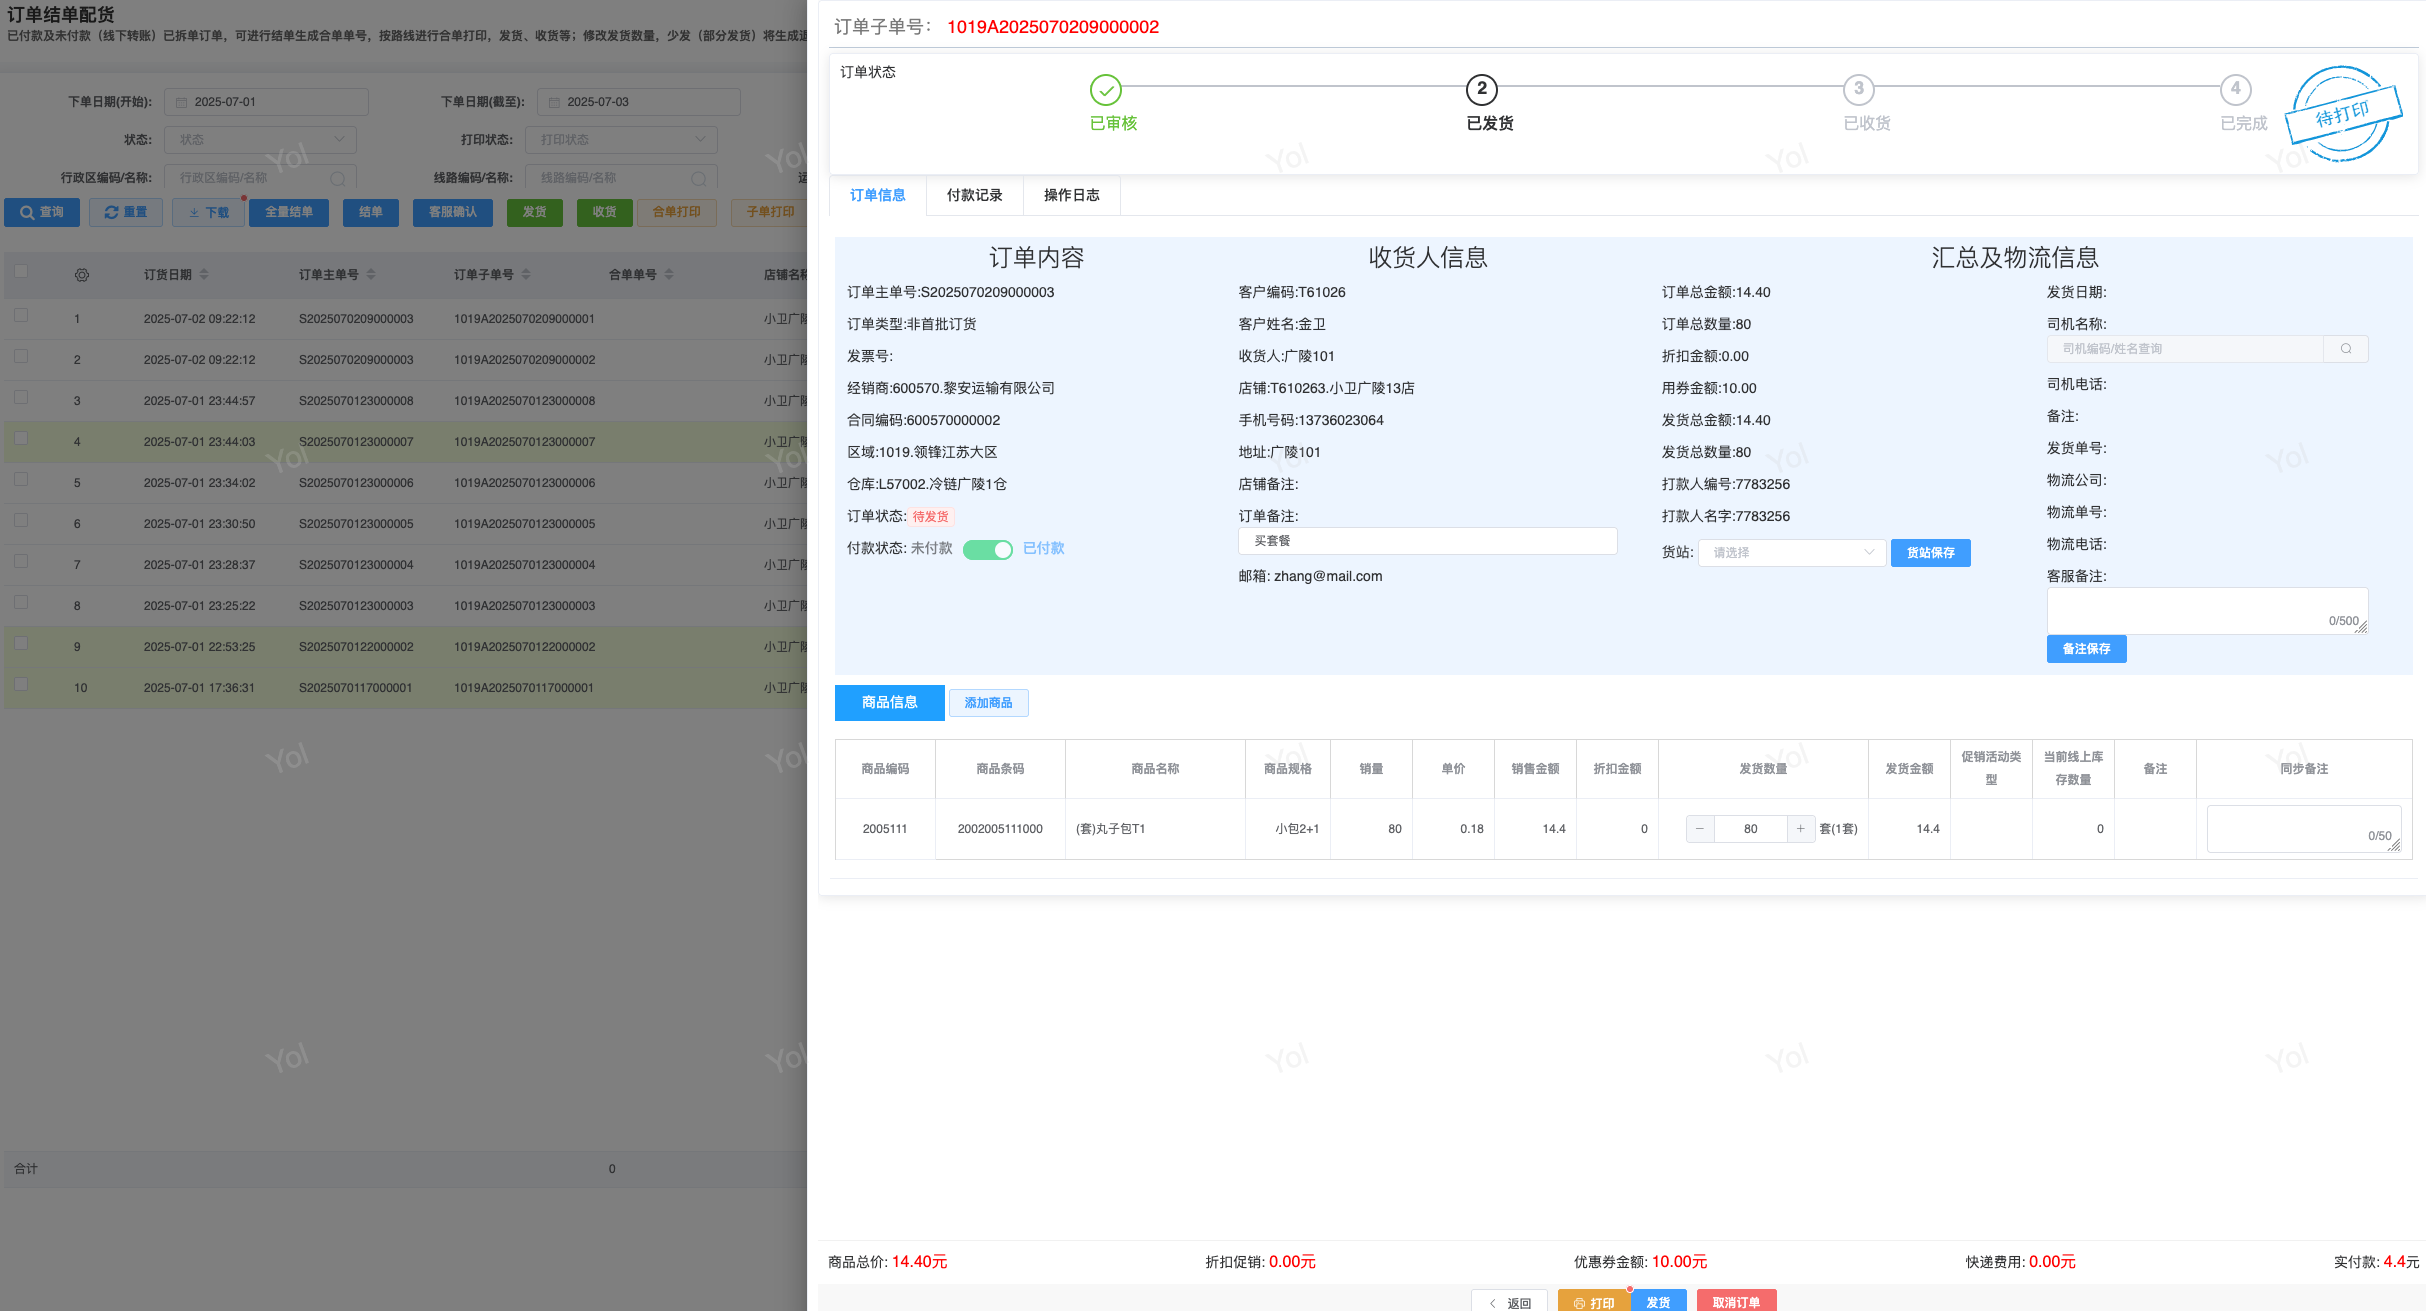Click the sort arrows beside 合单单号 header

669,274
